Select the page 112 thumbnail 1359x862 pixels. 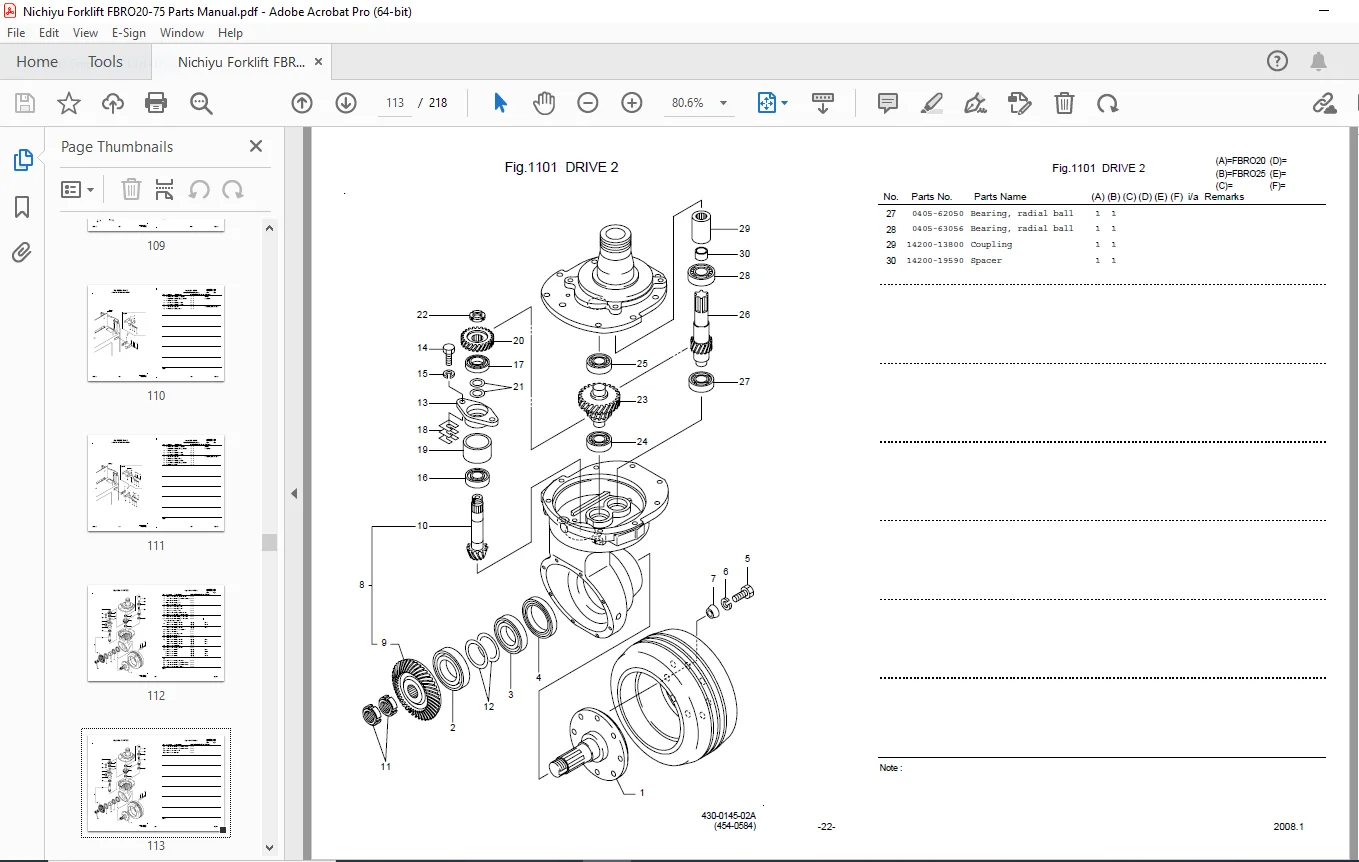click(x=156, y=633)
